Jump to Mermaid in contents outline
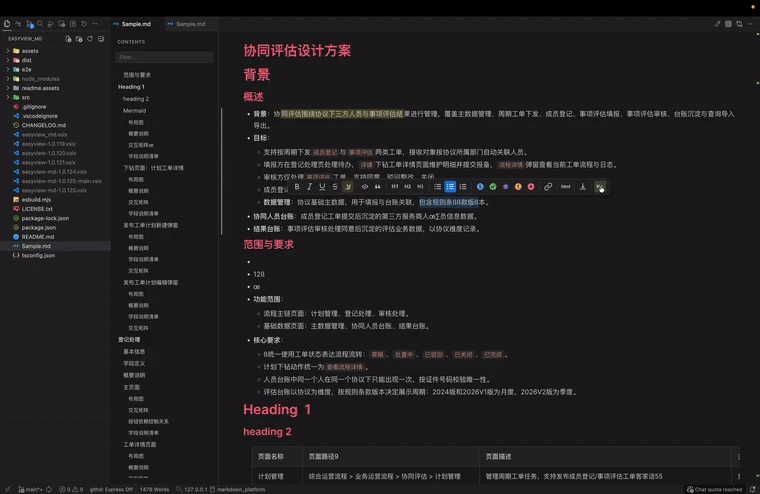This screenshot has width=760, height=494. 134,111
